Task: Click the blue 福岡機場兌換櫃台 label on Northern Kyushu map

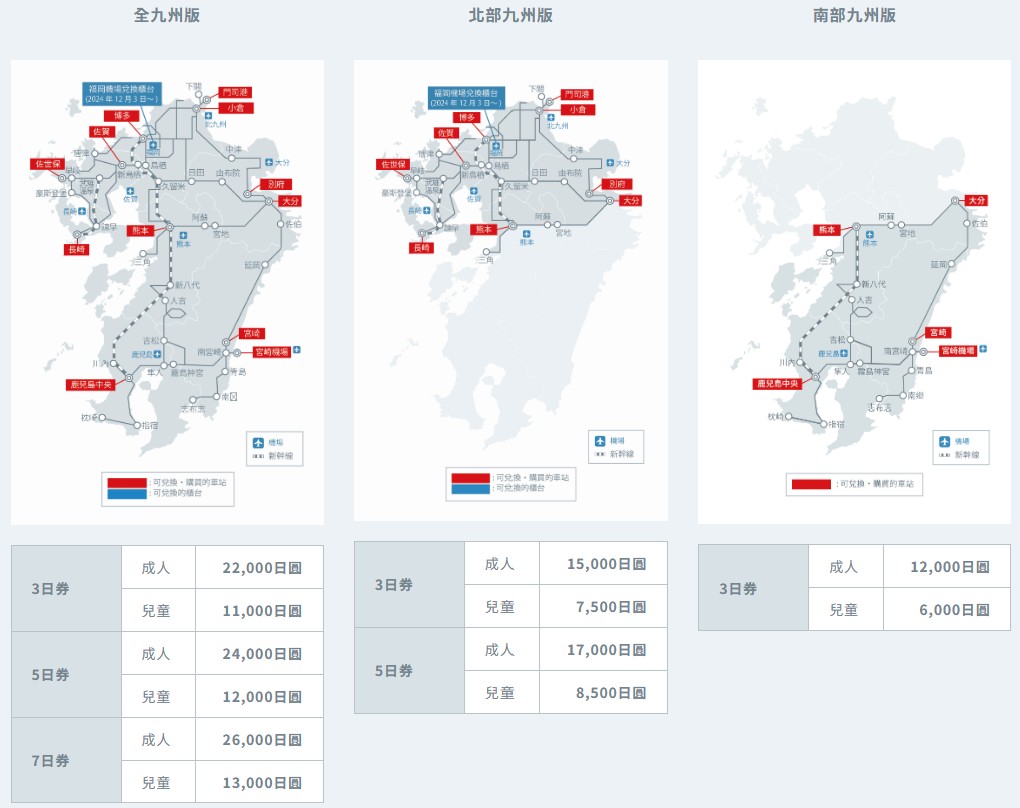Action: tap(466, 98)
